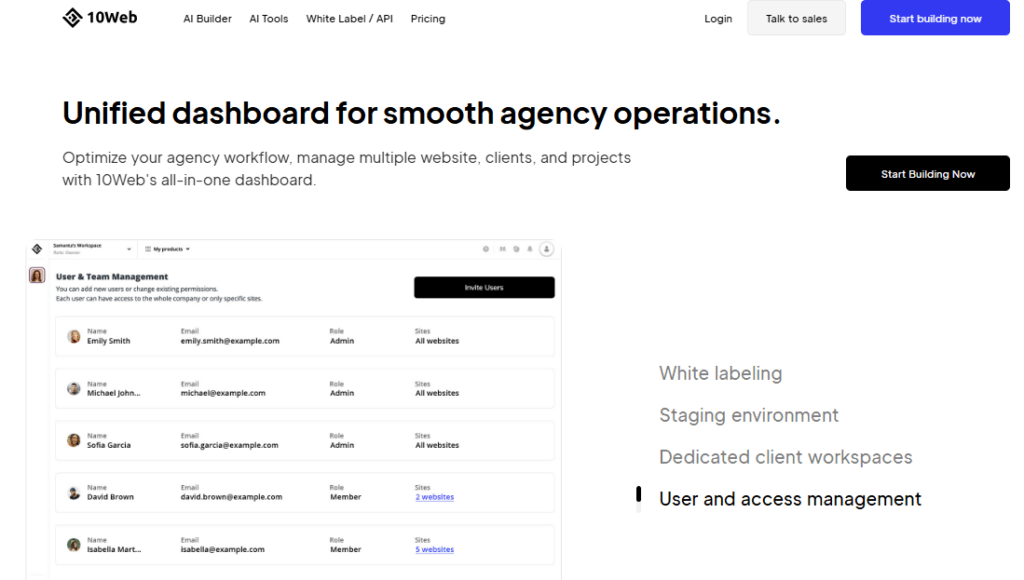Click Isabella's avatar thumbnail
1024x580 pixels.
click(x=73, y=544)
